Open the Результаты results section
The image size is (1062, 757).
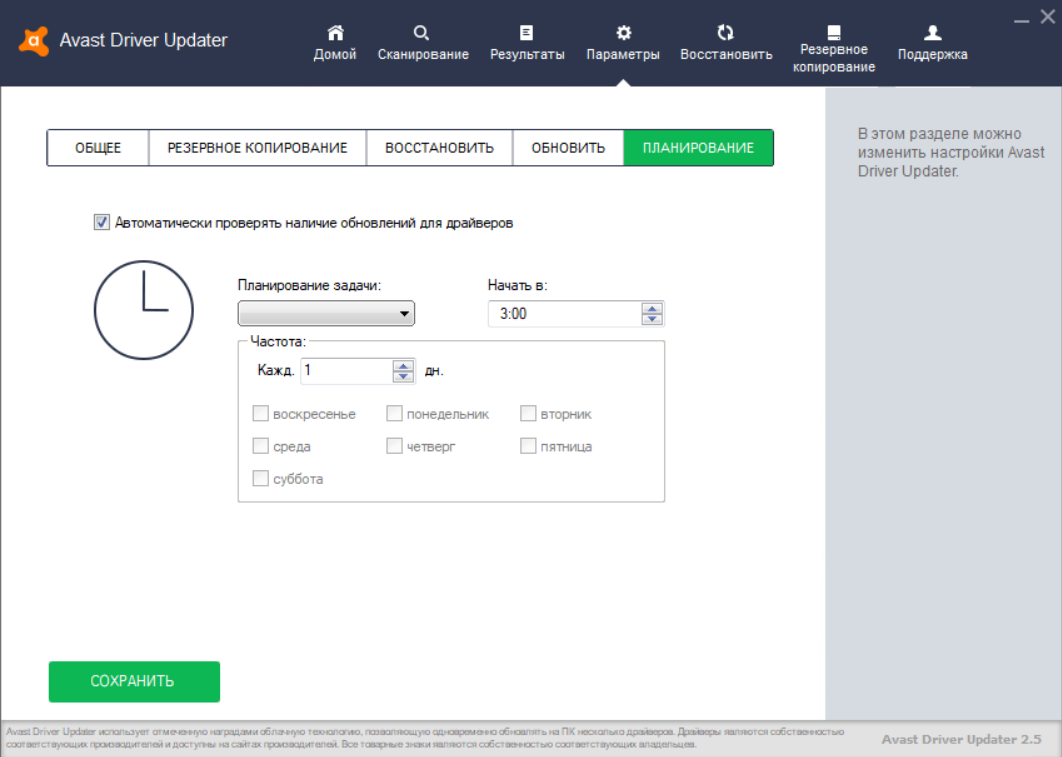(x=527, y=43)
